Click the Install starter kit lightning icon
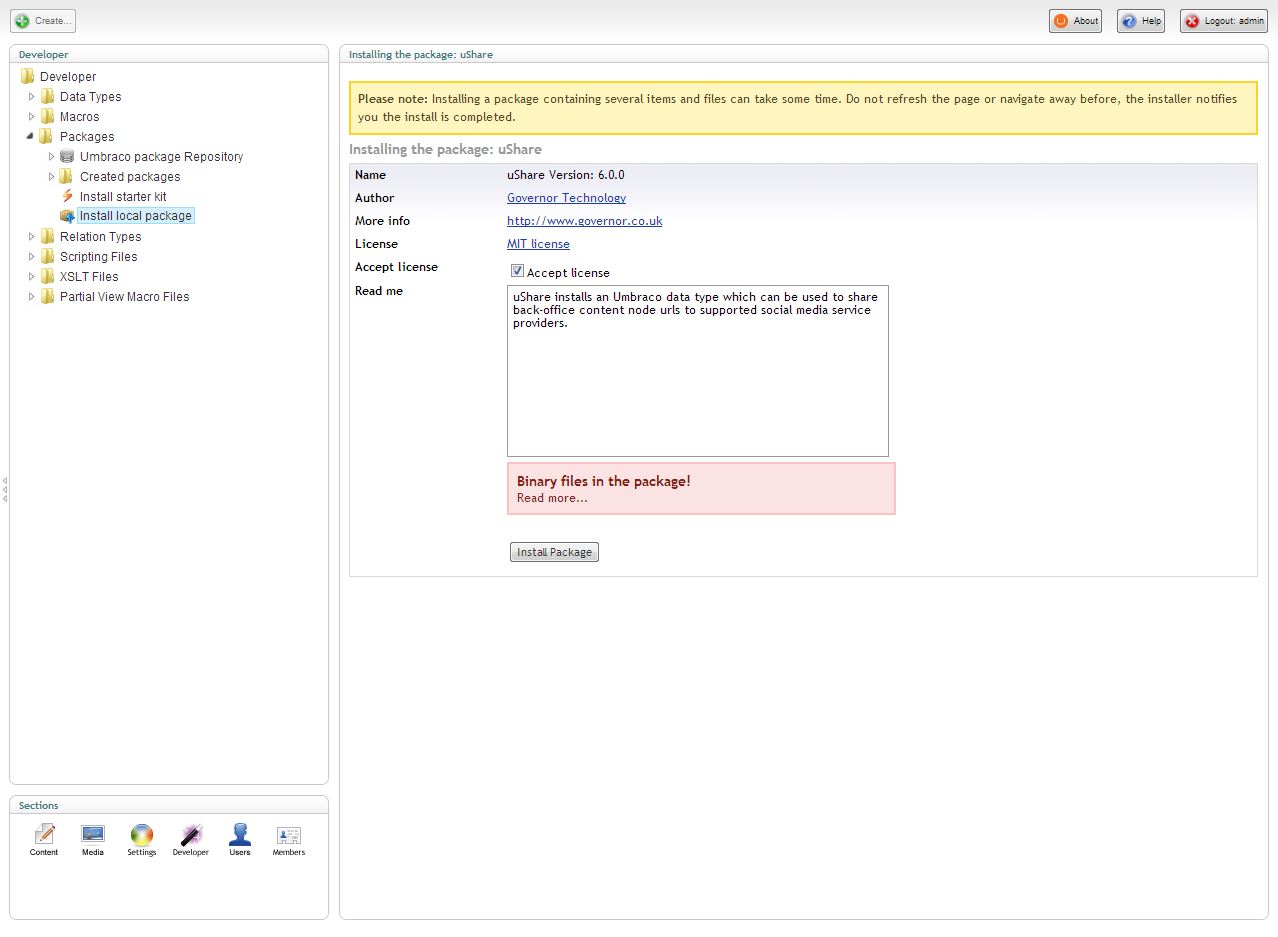Image resolution: width=1278 pixels, height=937 pixels. [67, 196]
